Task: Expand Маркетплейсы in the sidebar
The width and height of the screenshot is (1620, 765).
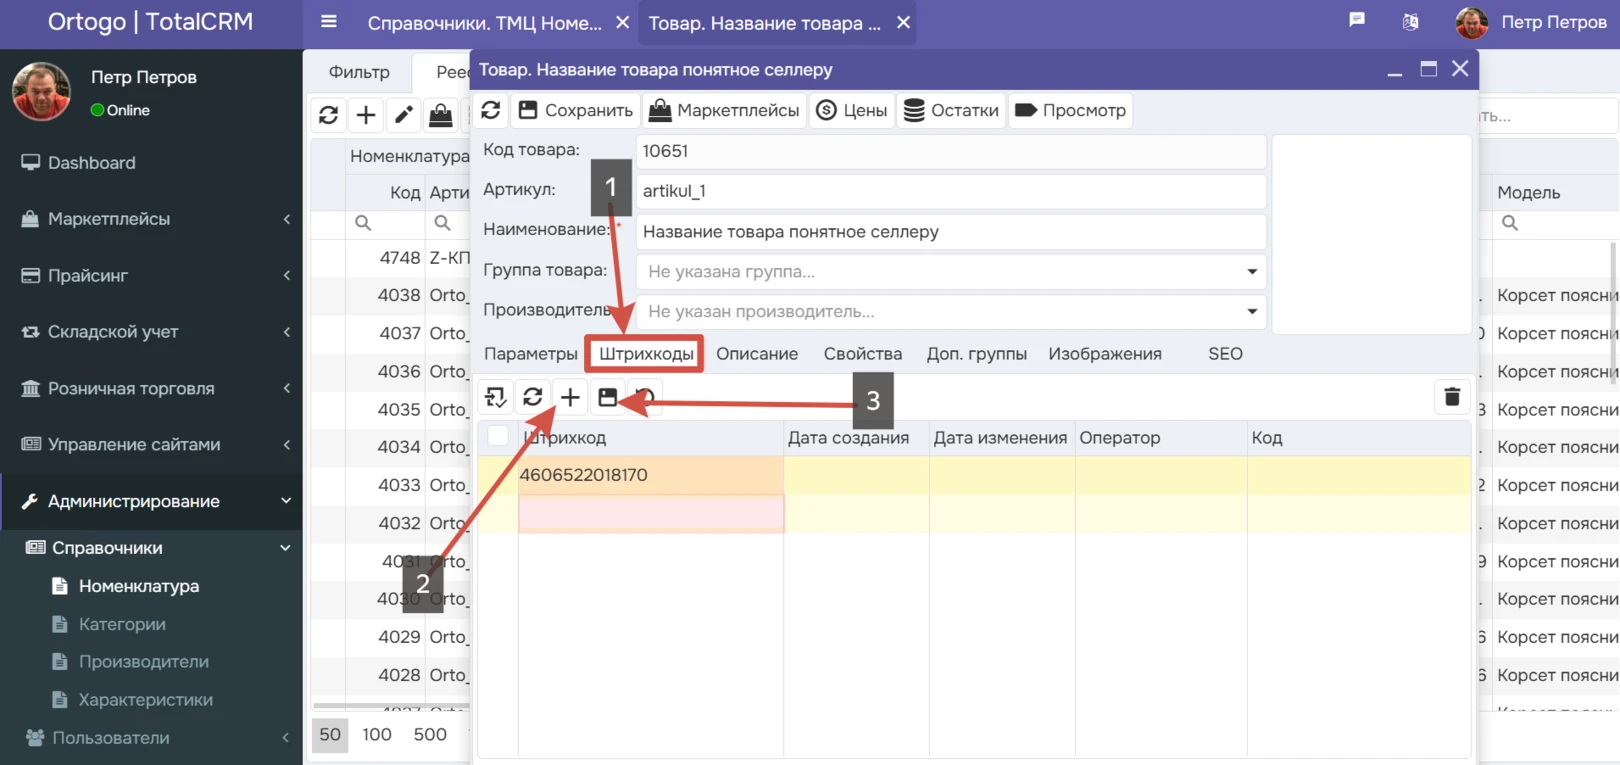Action: click(151, 219)
